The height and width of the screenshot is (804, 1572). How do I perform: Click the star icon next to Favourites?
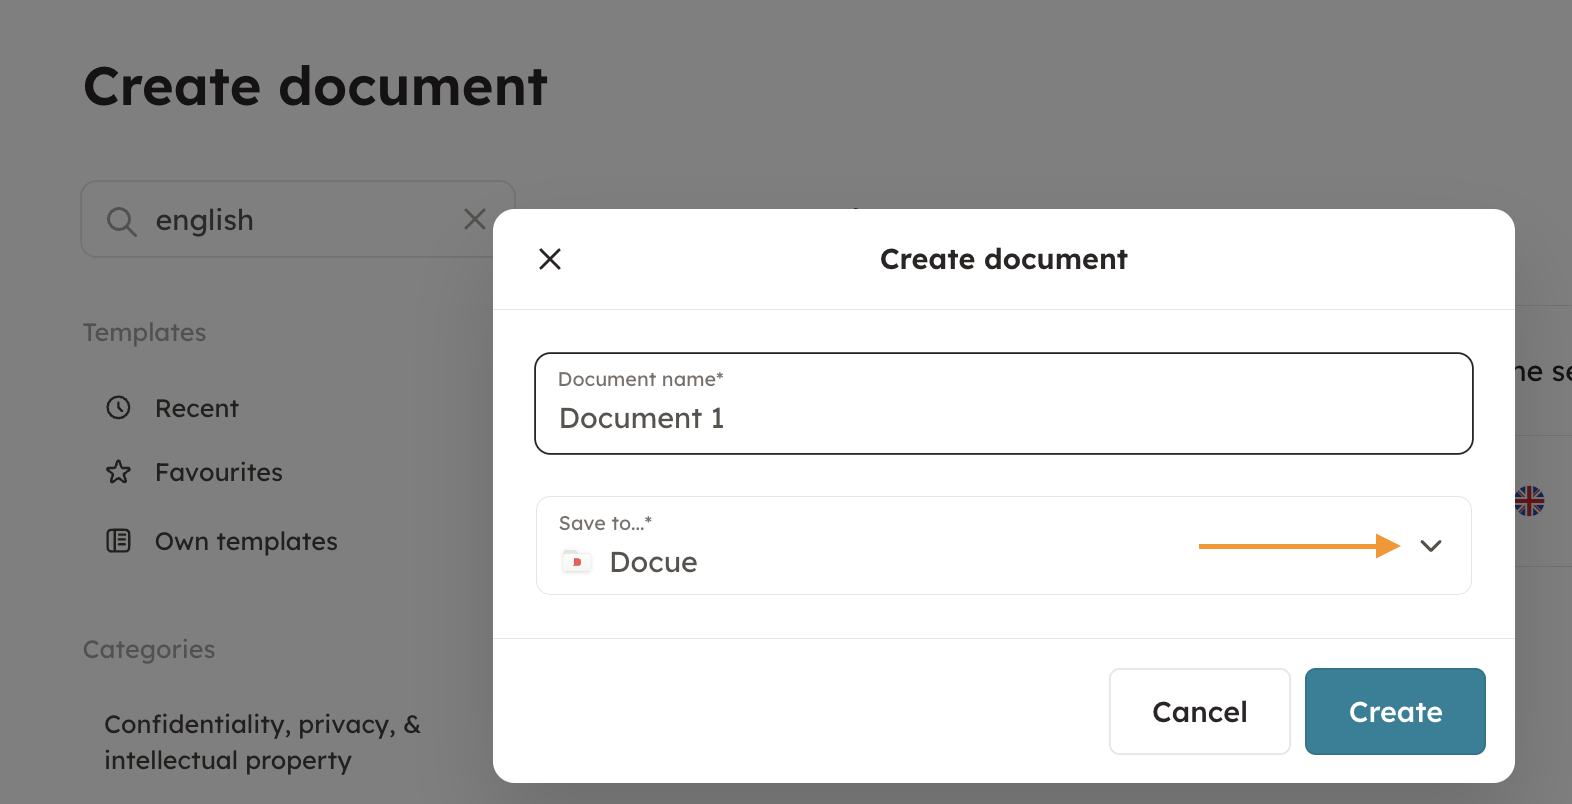pos(119,472)
